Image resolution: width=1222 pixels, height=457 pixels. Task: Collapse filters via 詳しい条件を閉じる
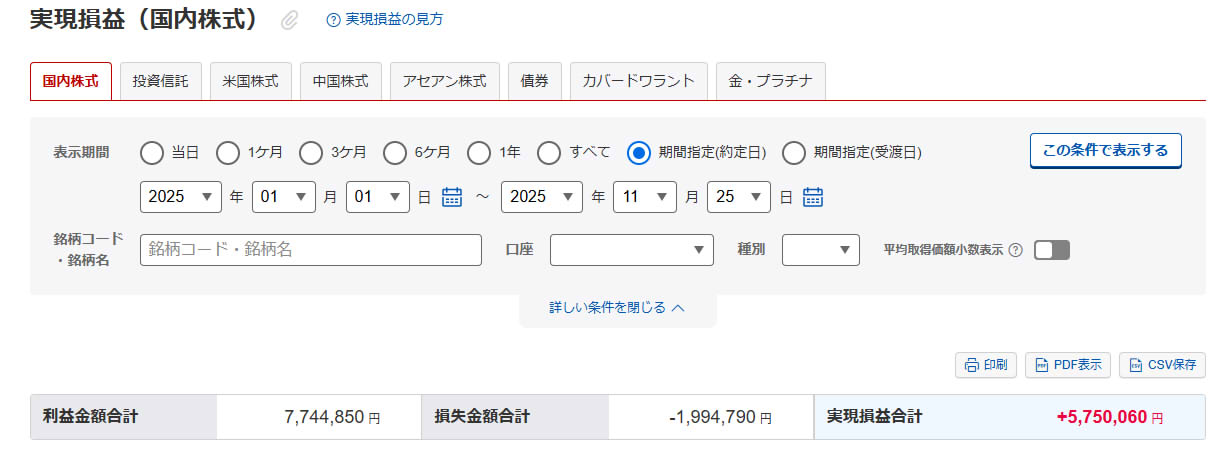coord(617,307)
